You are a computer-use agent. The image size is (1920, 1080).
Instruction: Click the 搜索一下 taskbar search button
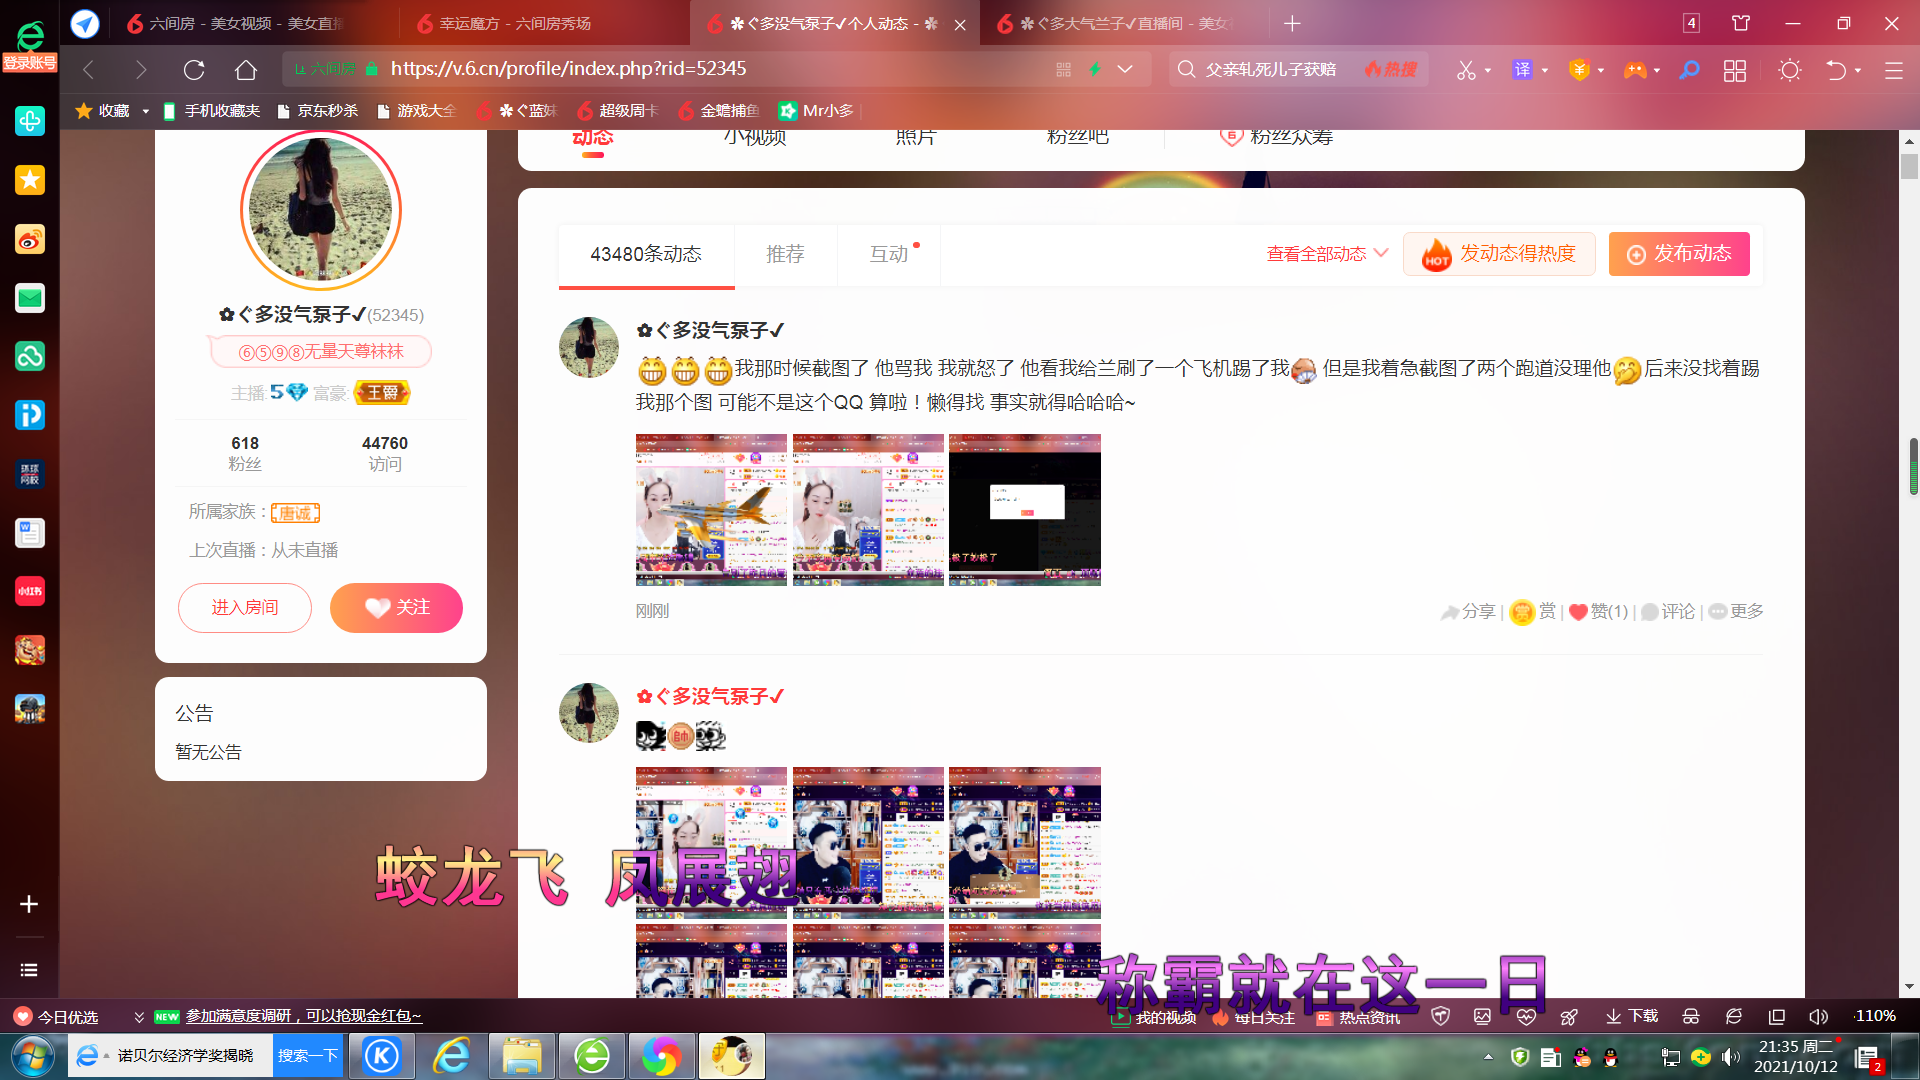307,1056
